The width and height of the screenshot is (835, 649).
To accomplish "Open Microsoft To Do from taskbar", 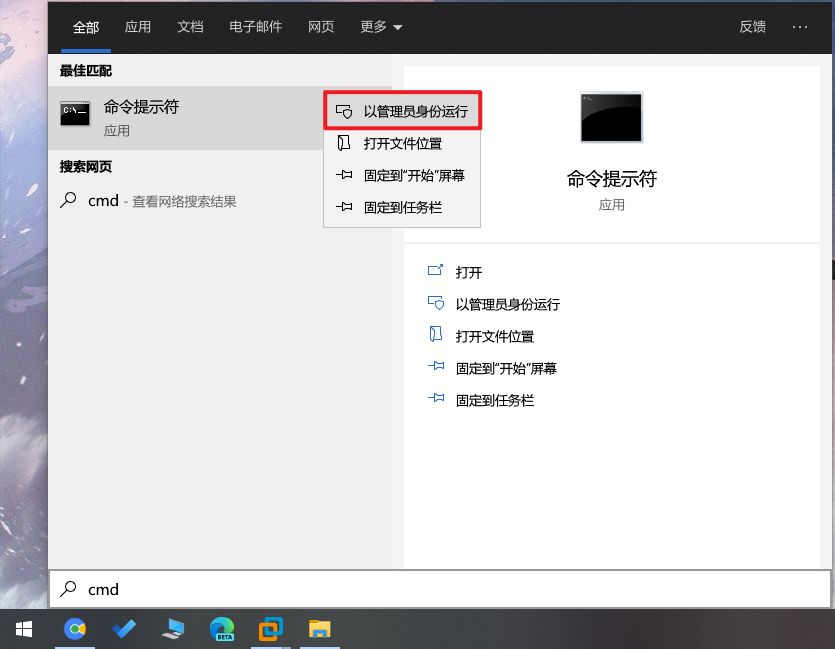I will (x=124, y=629).
